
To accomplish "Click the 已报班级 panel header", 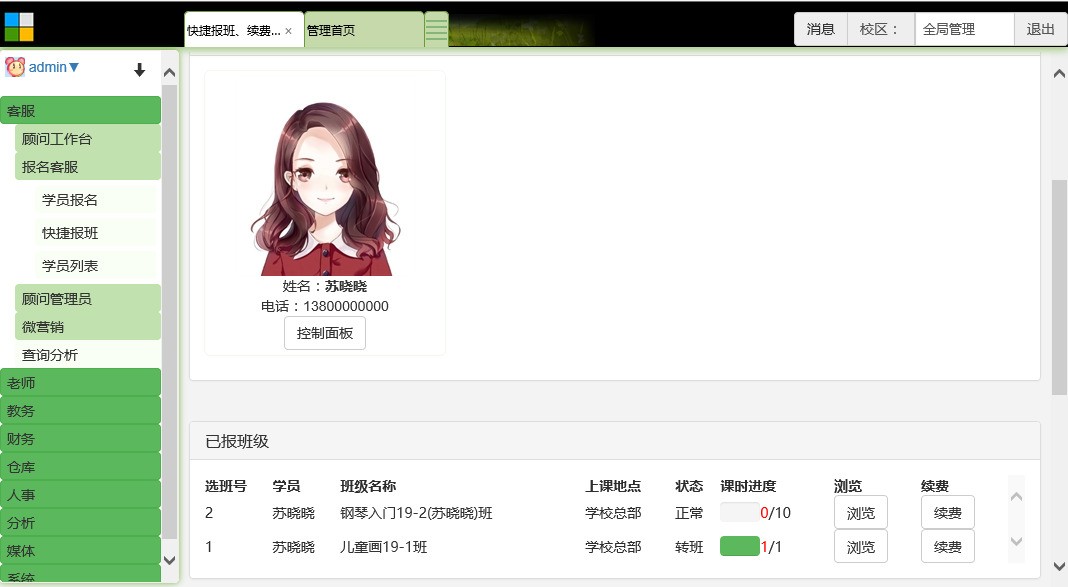I will point(614,441).
